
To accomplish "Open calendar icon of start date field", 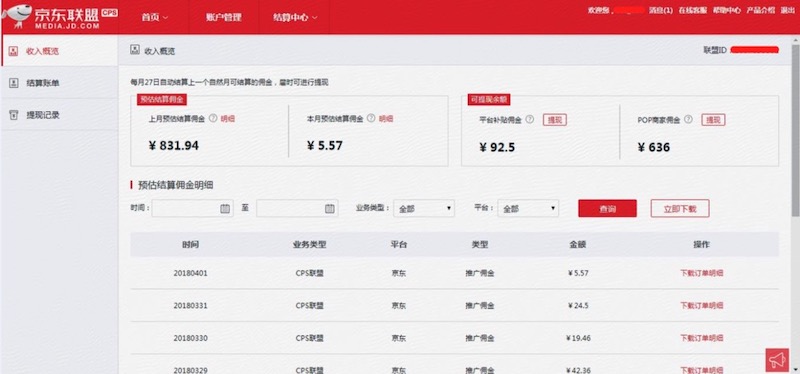I will [x=225, y=208].
